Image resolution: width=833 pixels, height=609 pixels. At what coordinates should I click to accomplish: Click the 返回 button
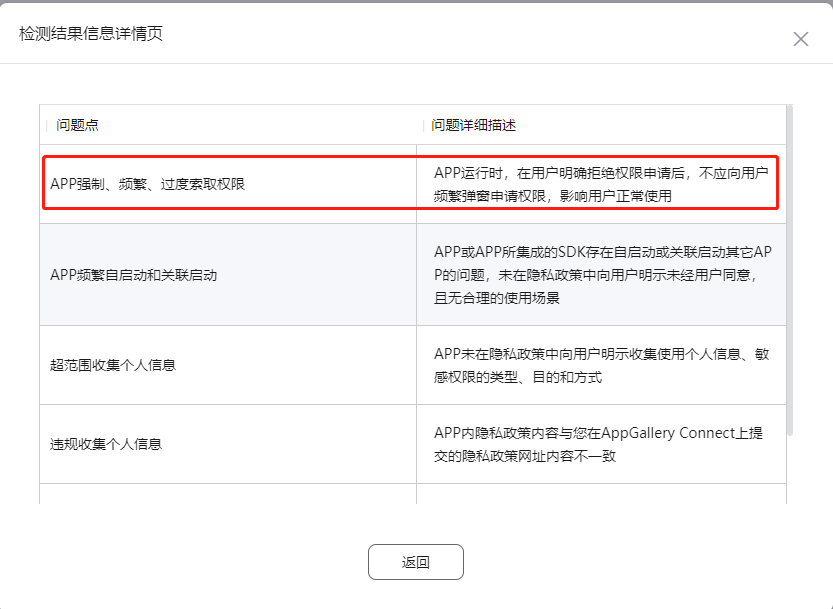(415, 562)
